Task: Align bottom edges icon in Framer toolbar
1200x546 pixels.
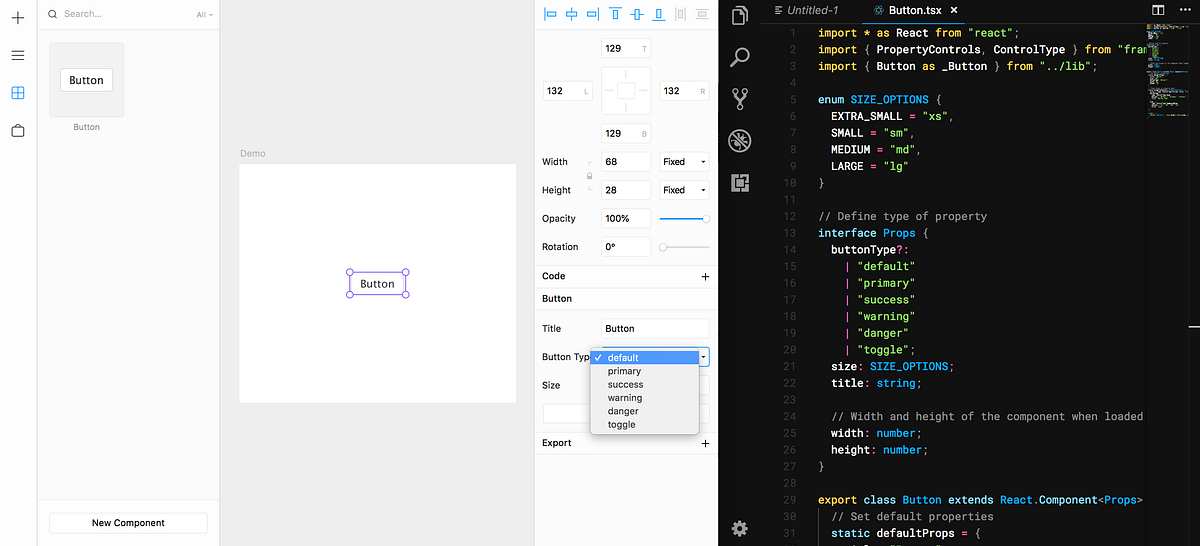Action: tap(658, 14)
